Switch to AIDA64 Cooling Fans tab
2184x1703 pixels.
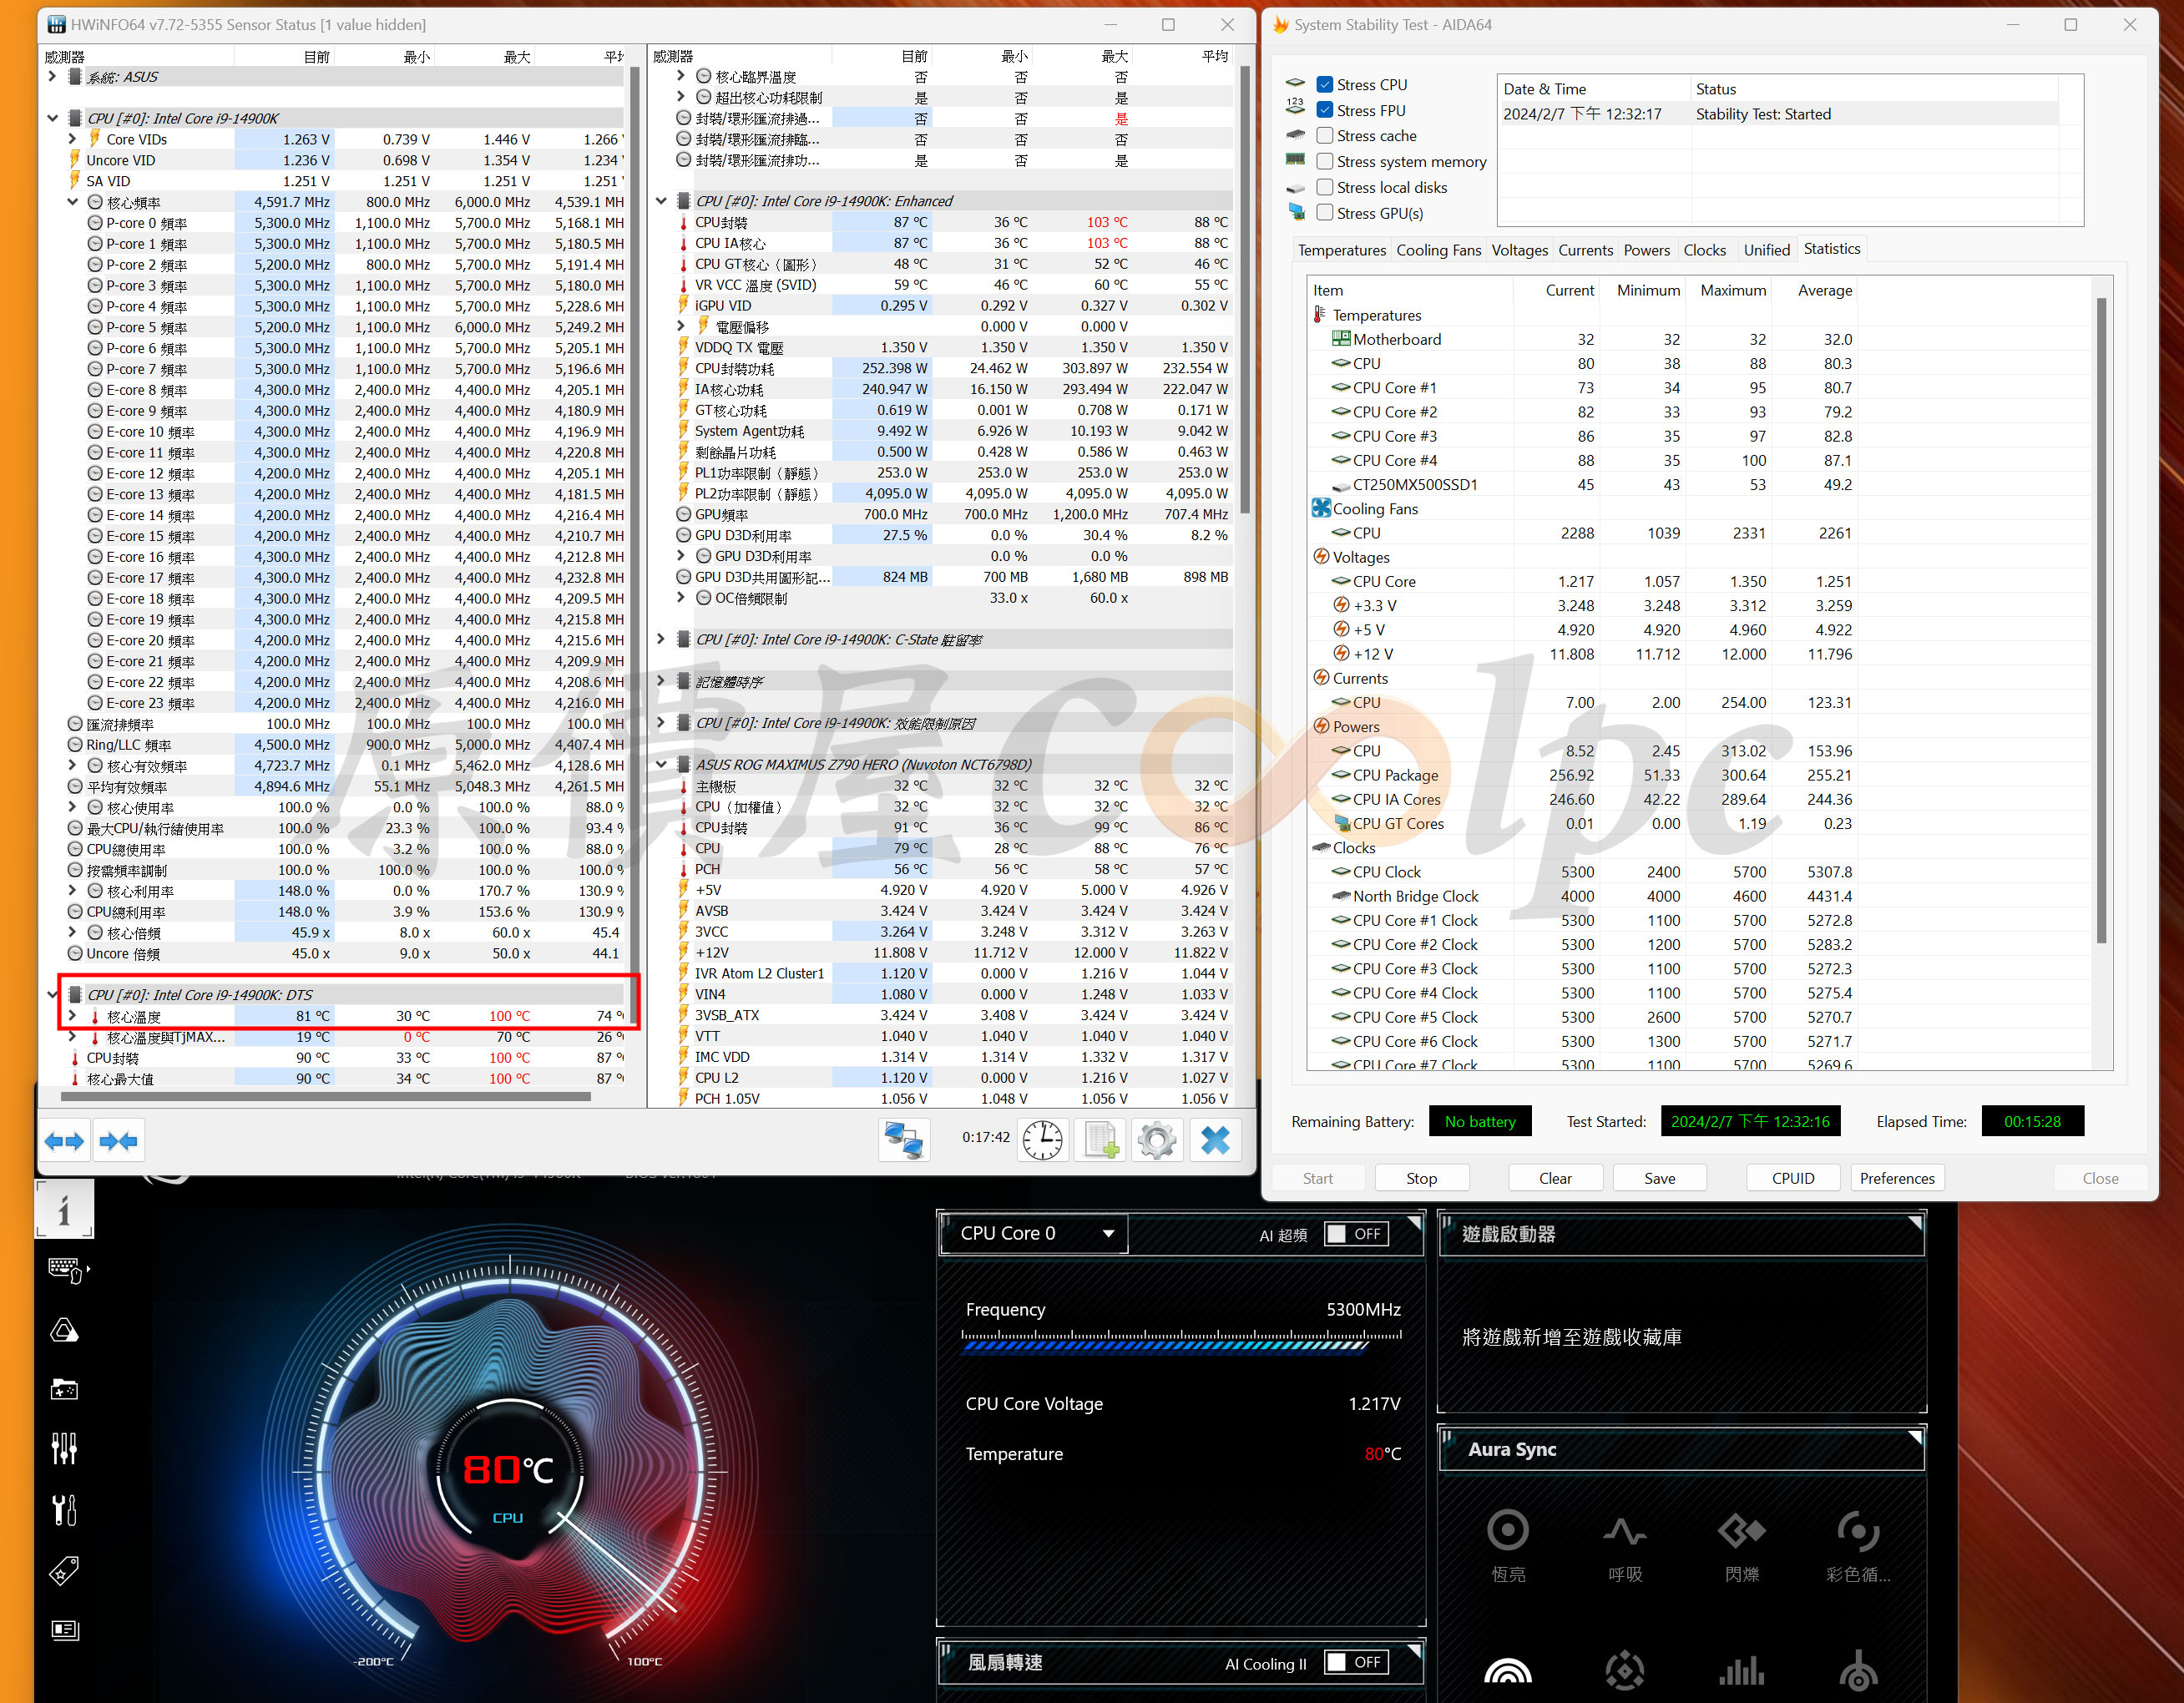(x=1438, y=250)
